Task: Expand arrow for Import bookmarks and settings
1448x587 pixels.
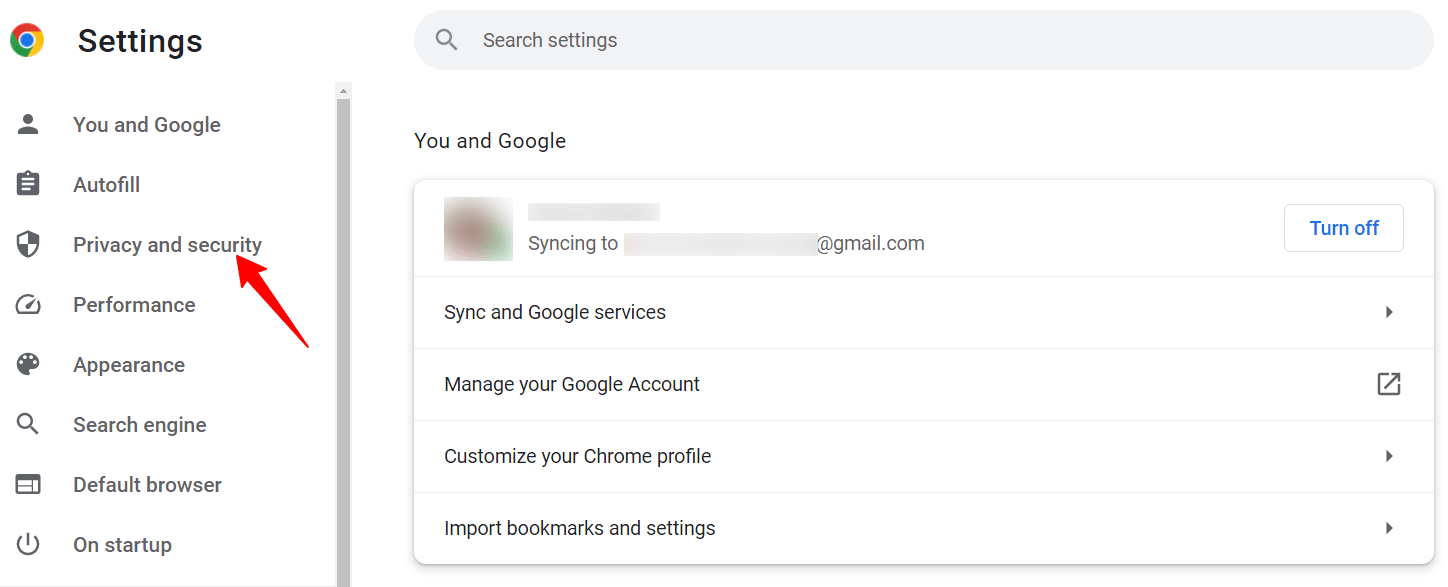Action: click(x=1389, y=528)
